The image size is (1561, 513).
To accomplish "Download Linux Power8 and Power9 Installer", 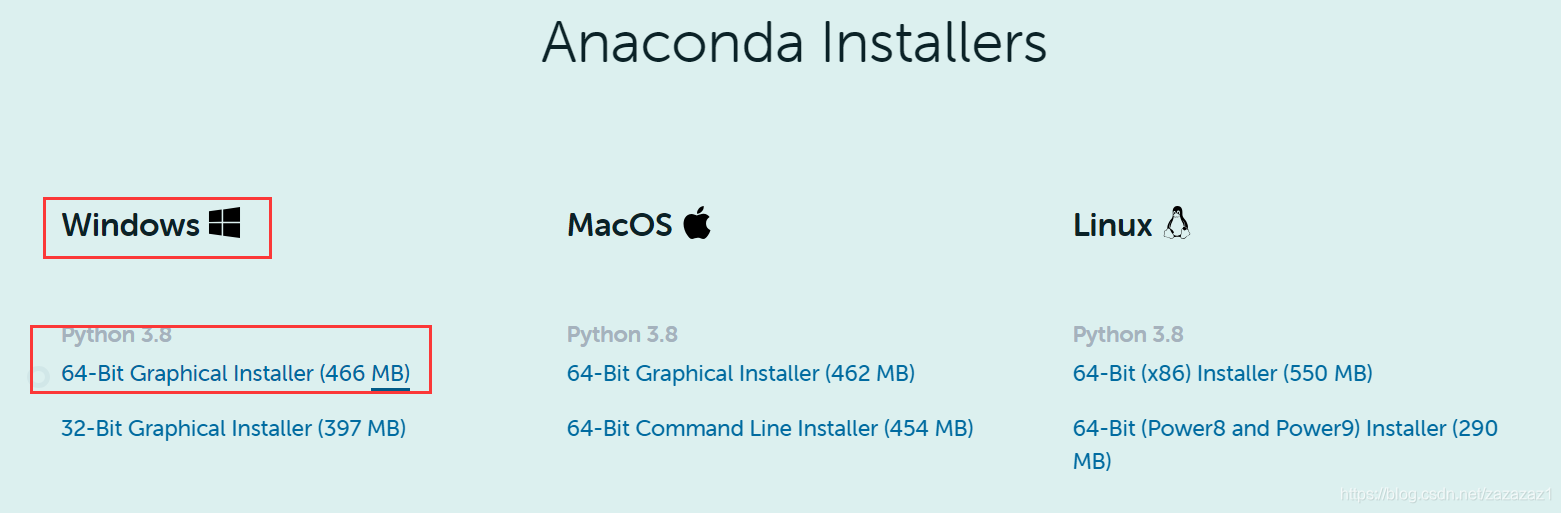I will (x=1285, y=444).
